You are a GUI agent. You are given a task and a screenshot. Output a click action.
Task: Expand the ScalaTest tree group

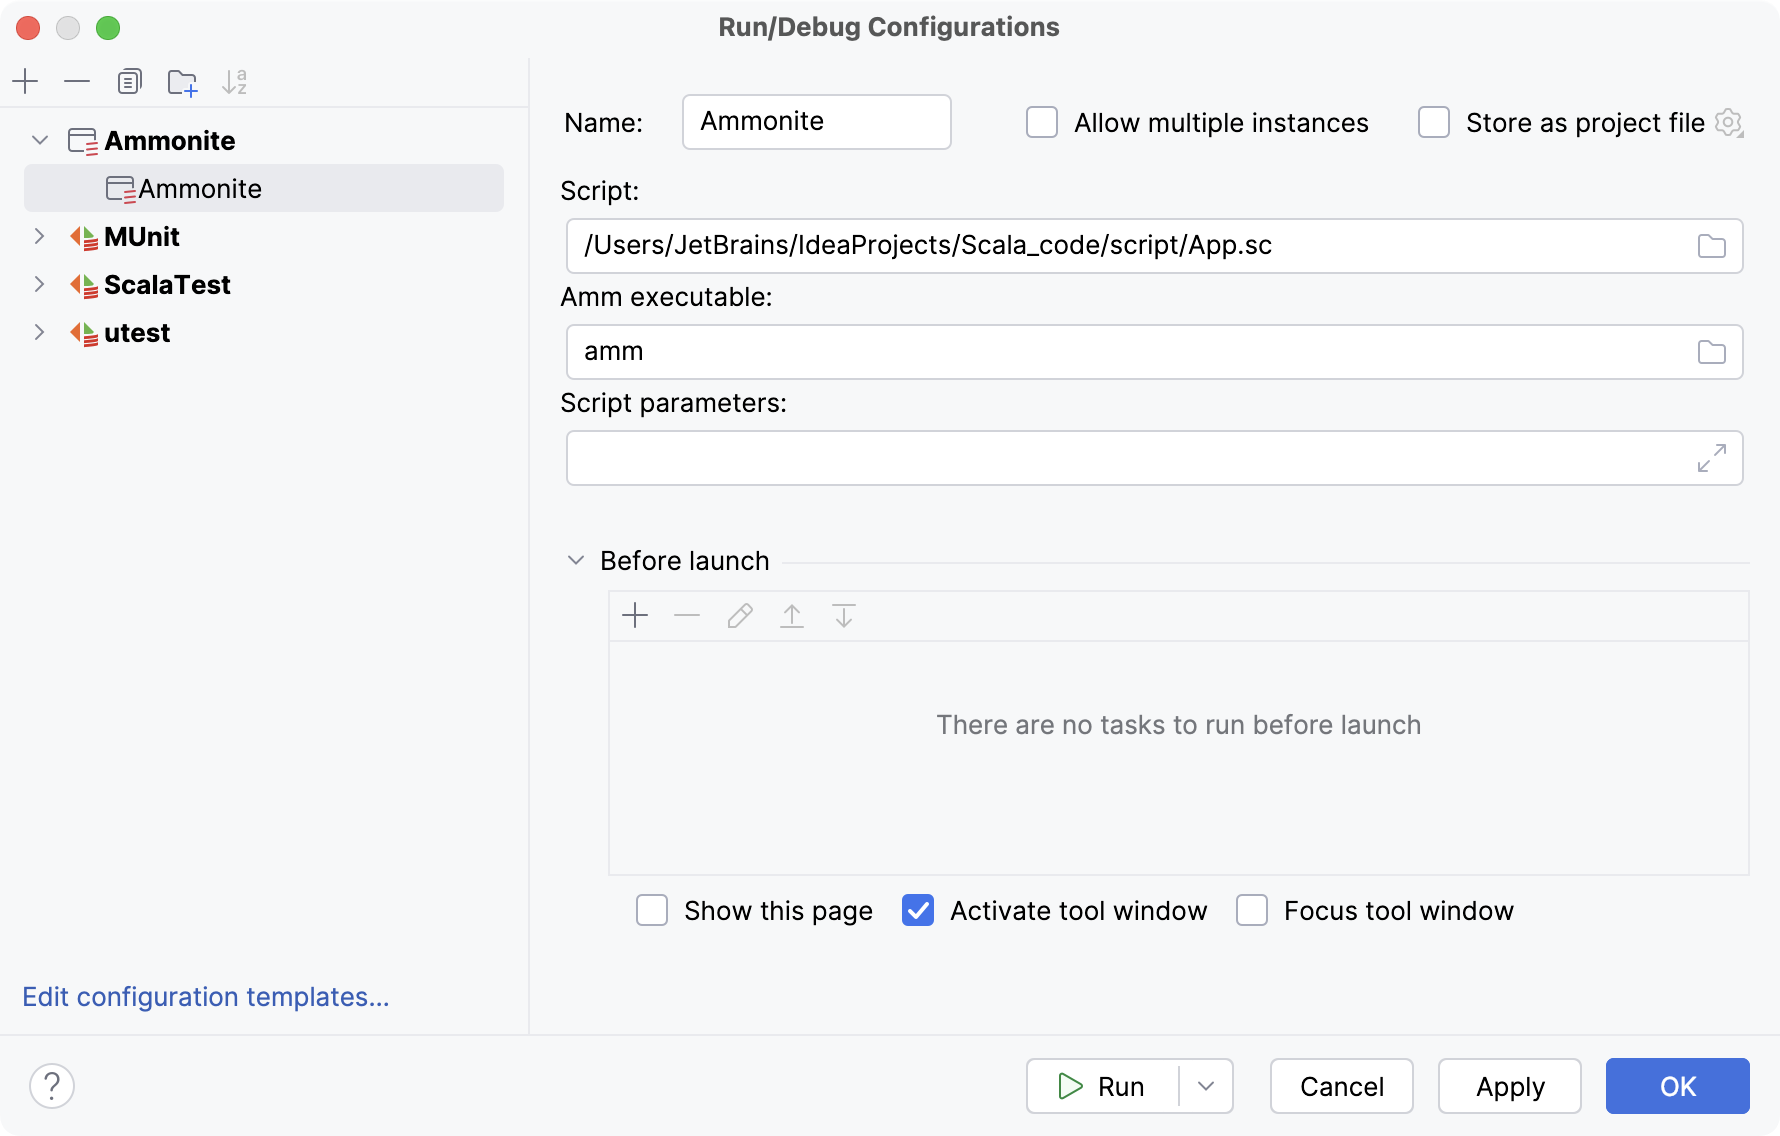point(40,284)
